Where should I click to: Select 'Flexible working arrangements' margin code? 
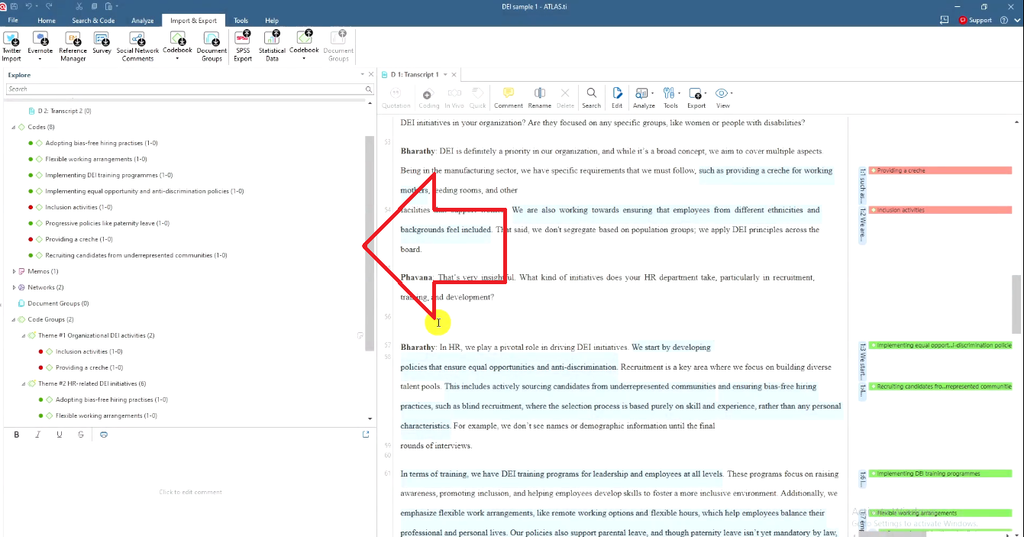(940, 513)
